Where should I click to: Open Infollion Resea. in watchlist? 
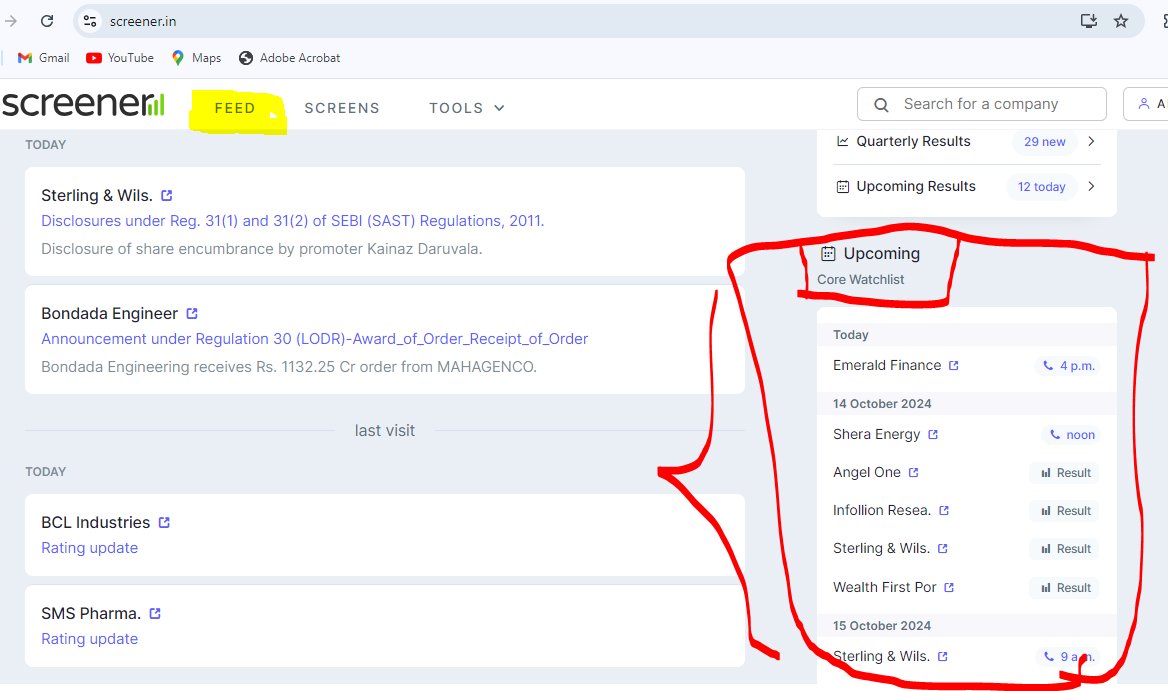pos(882,510)
